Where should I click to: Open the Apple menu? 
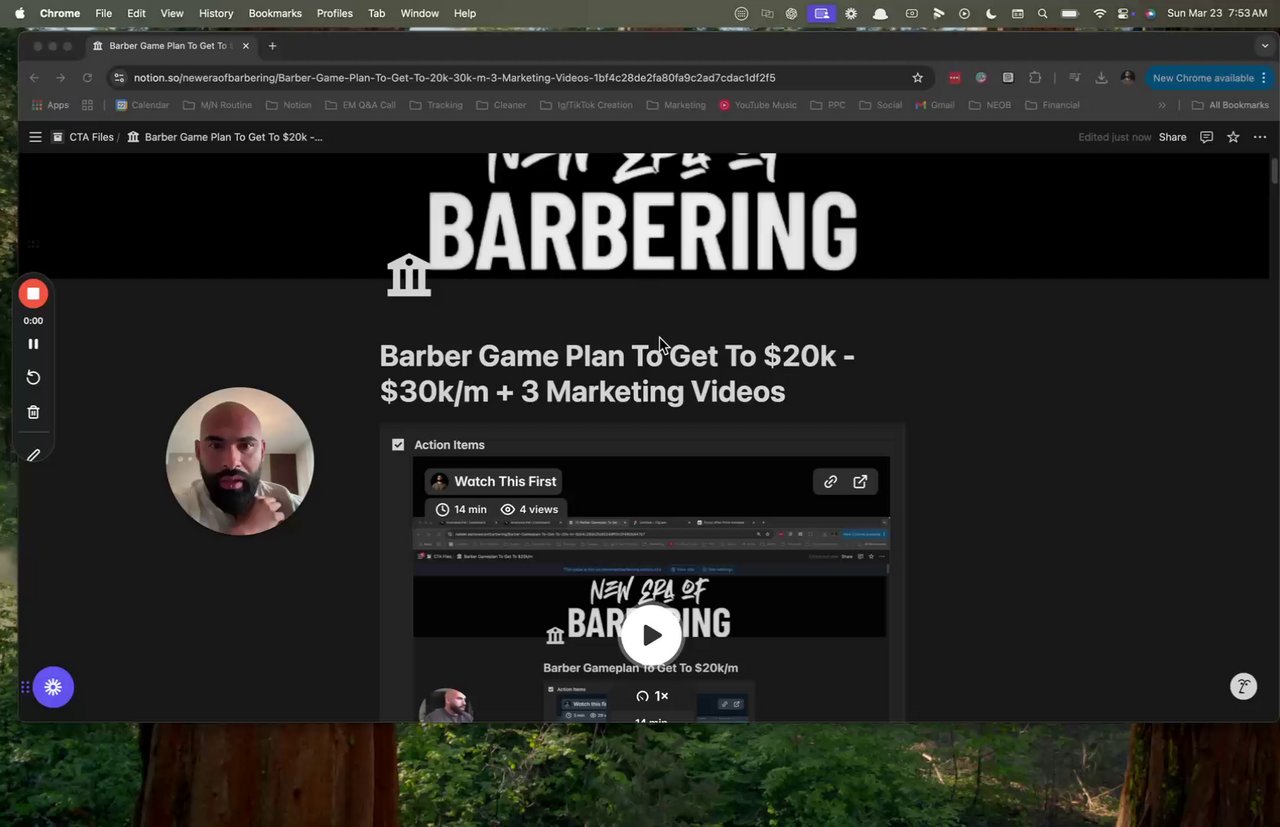(x=19, y=13)
